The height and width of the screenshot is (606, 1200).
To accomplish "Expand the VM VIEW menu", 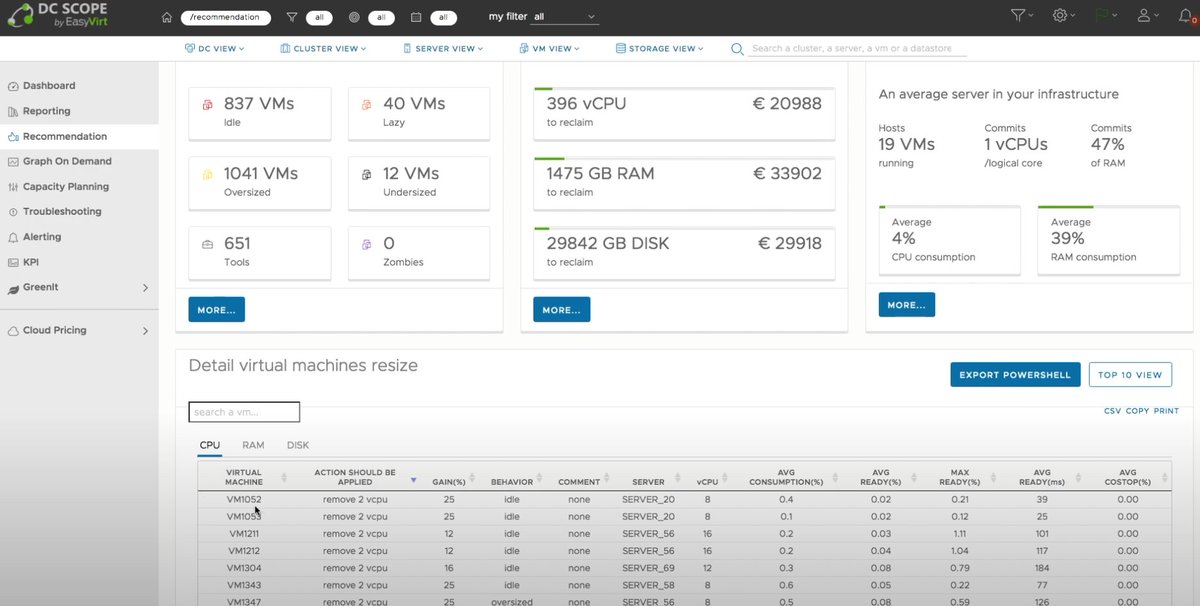I will [550, 48].
